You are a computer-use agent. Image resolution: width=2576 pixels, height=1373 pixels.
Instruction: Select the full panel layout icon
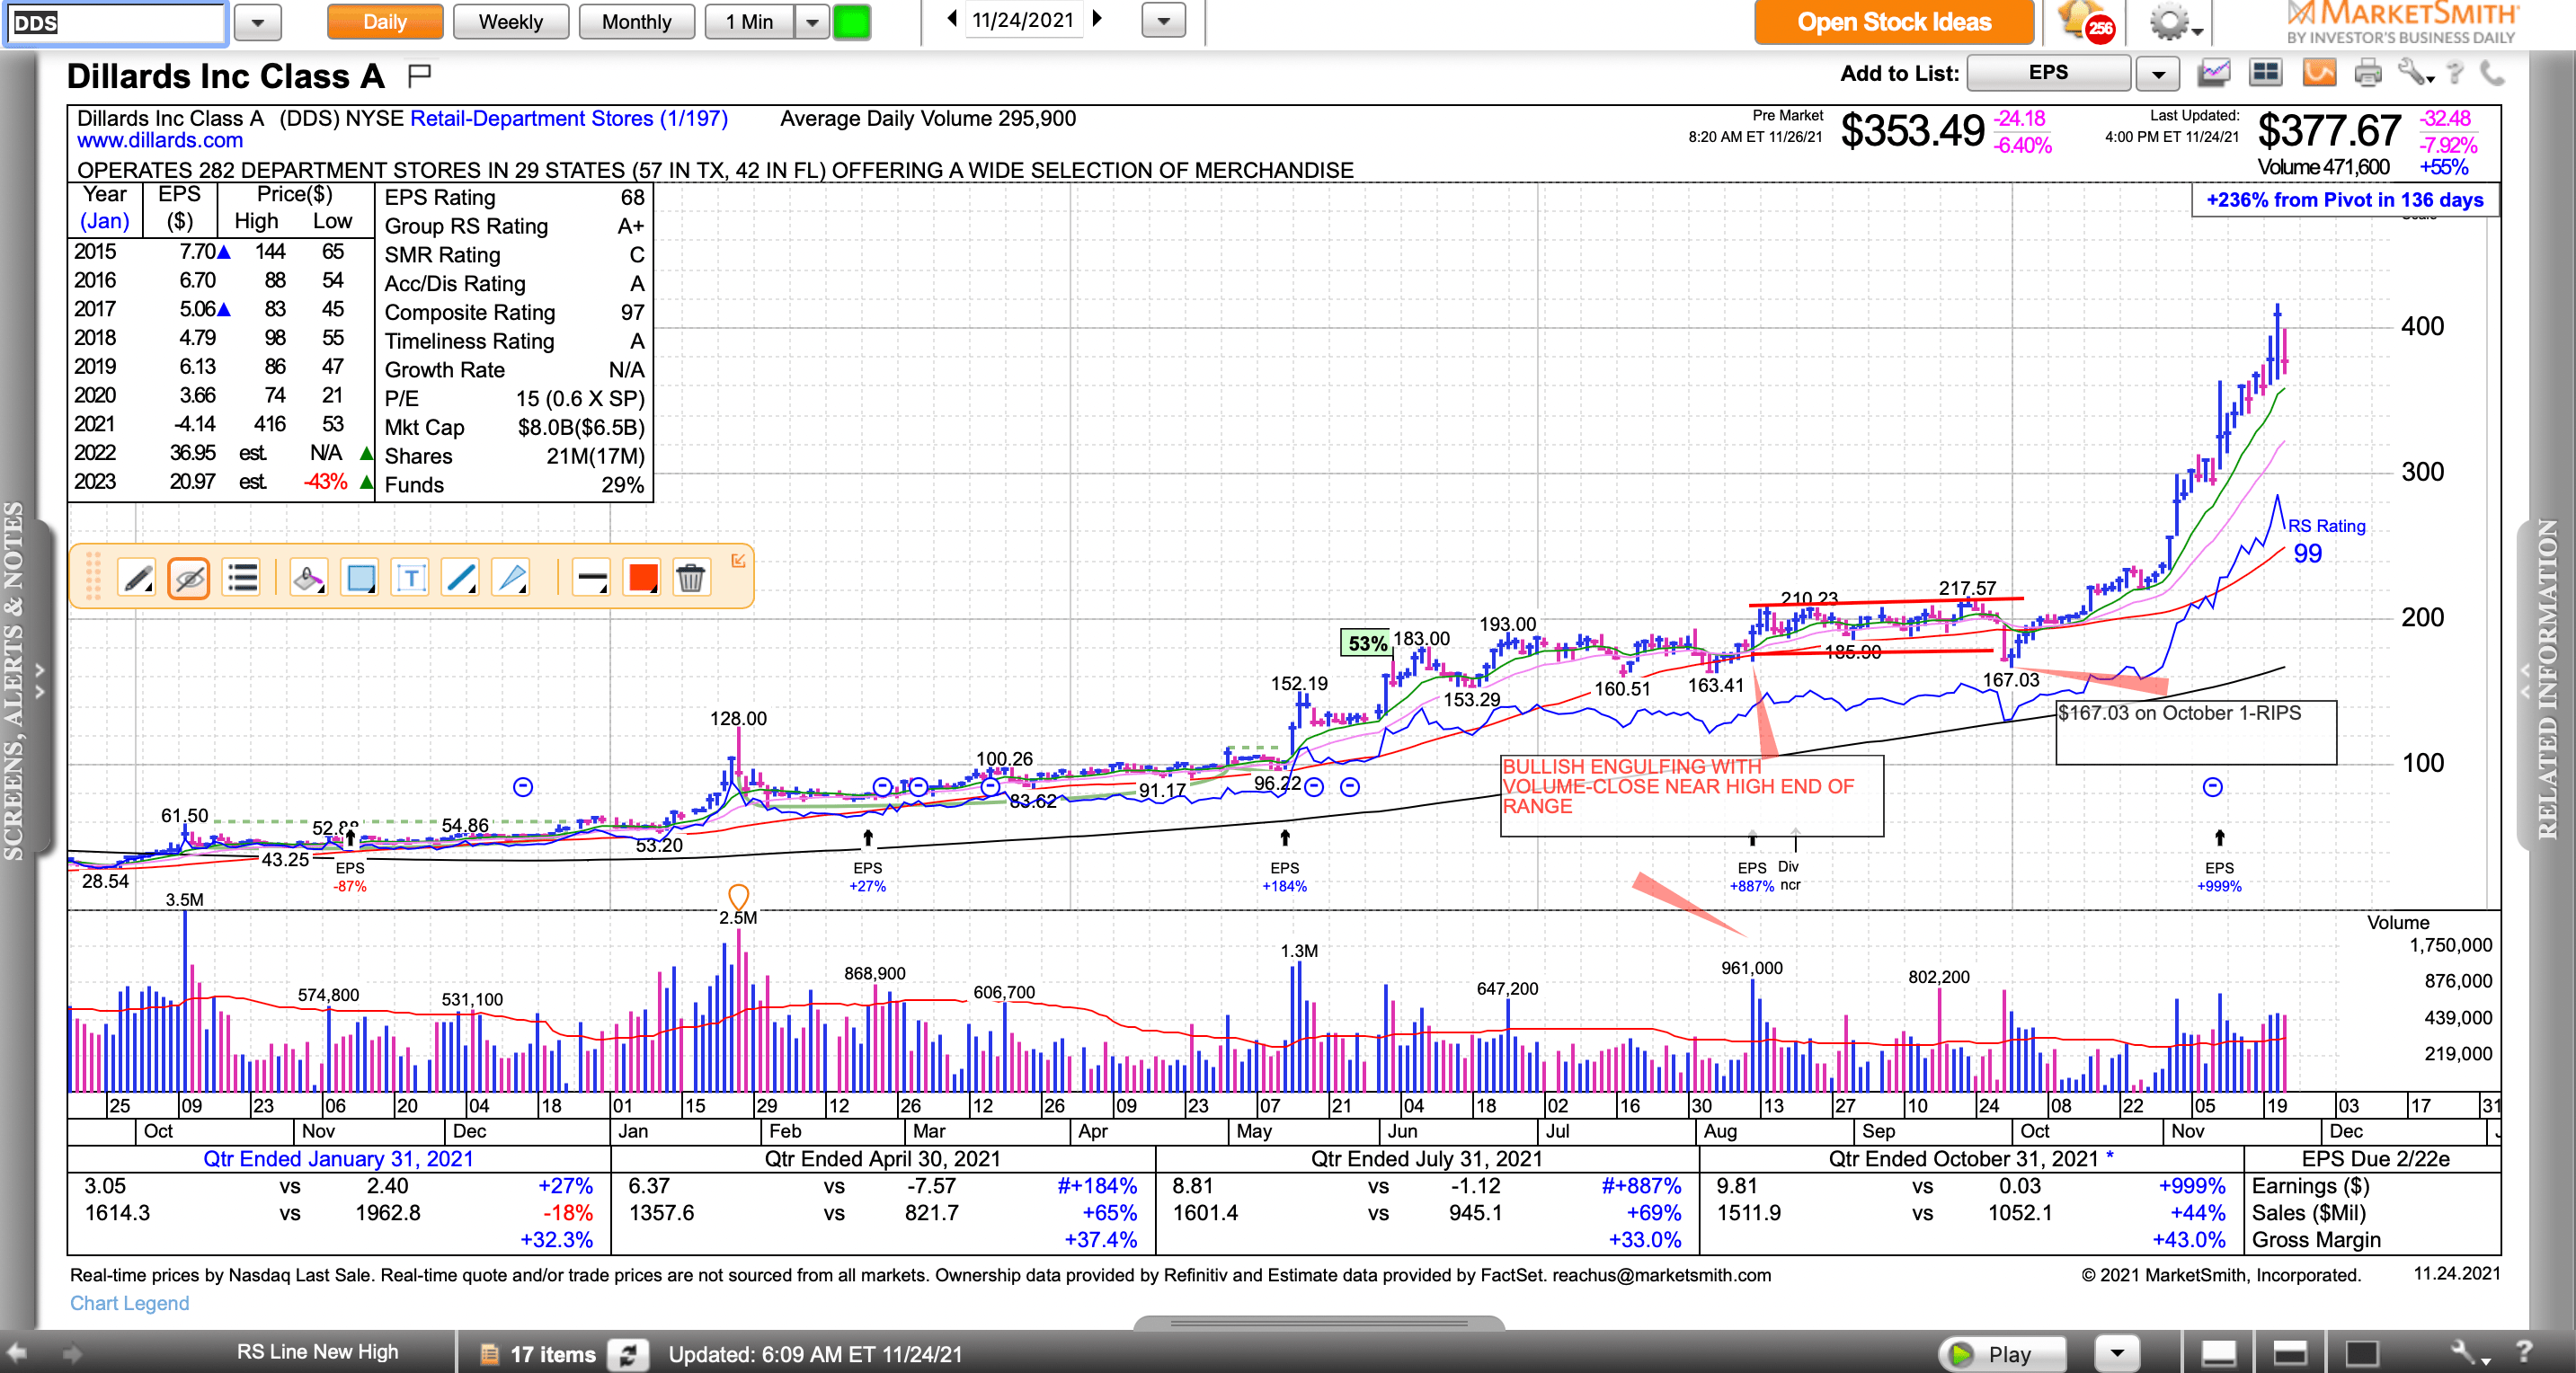coord(2362,1354)
